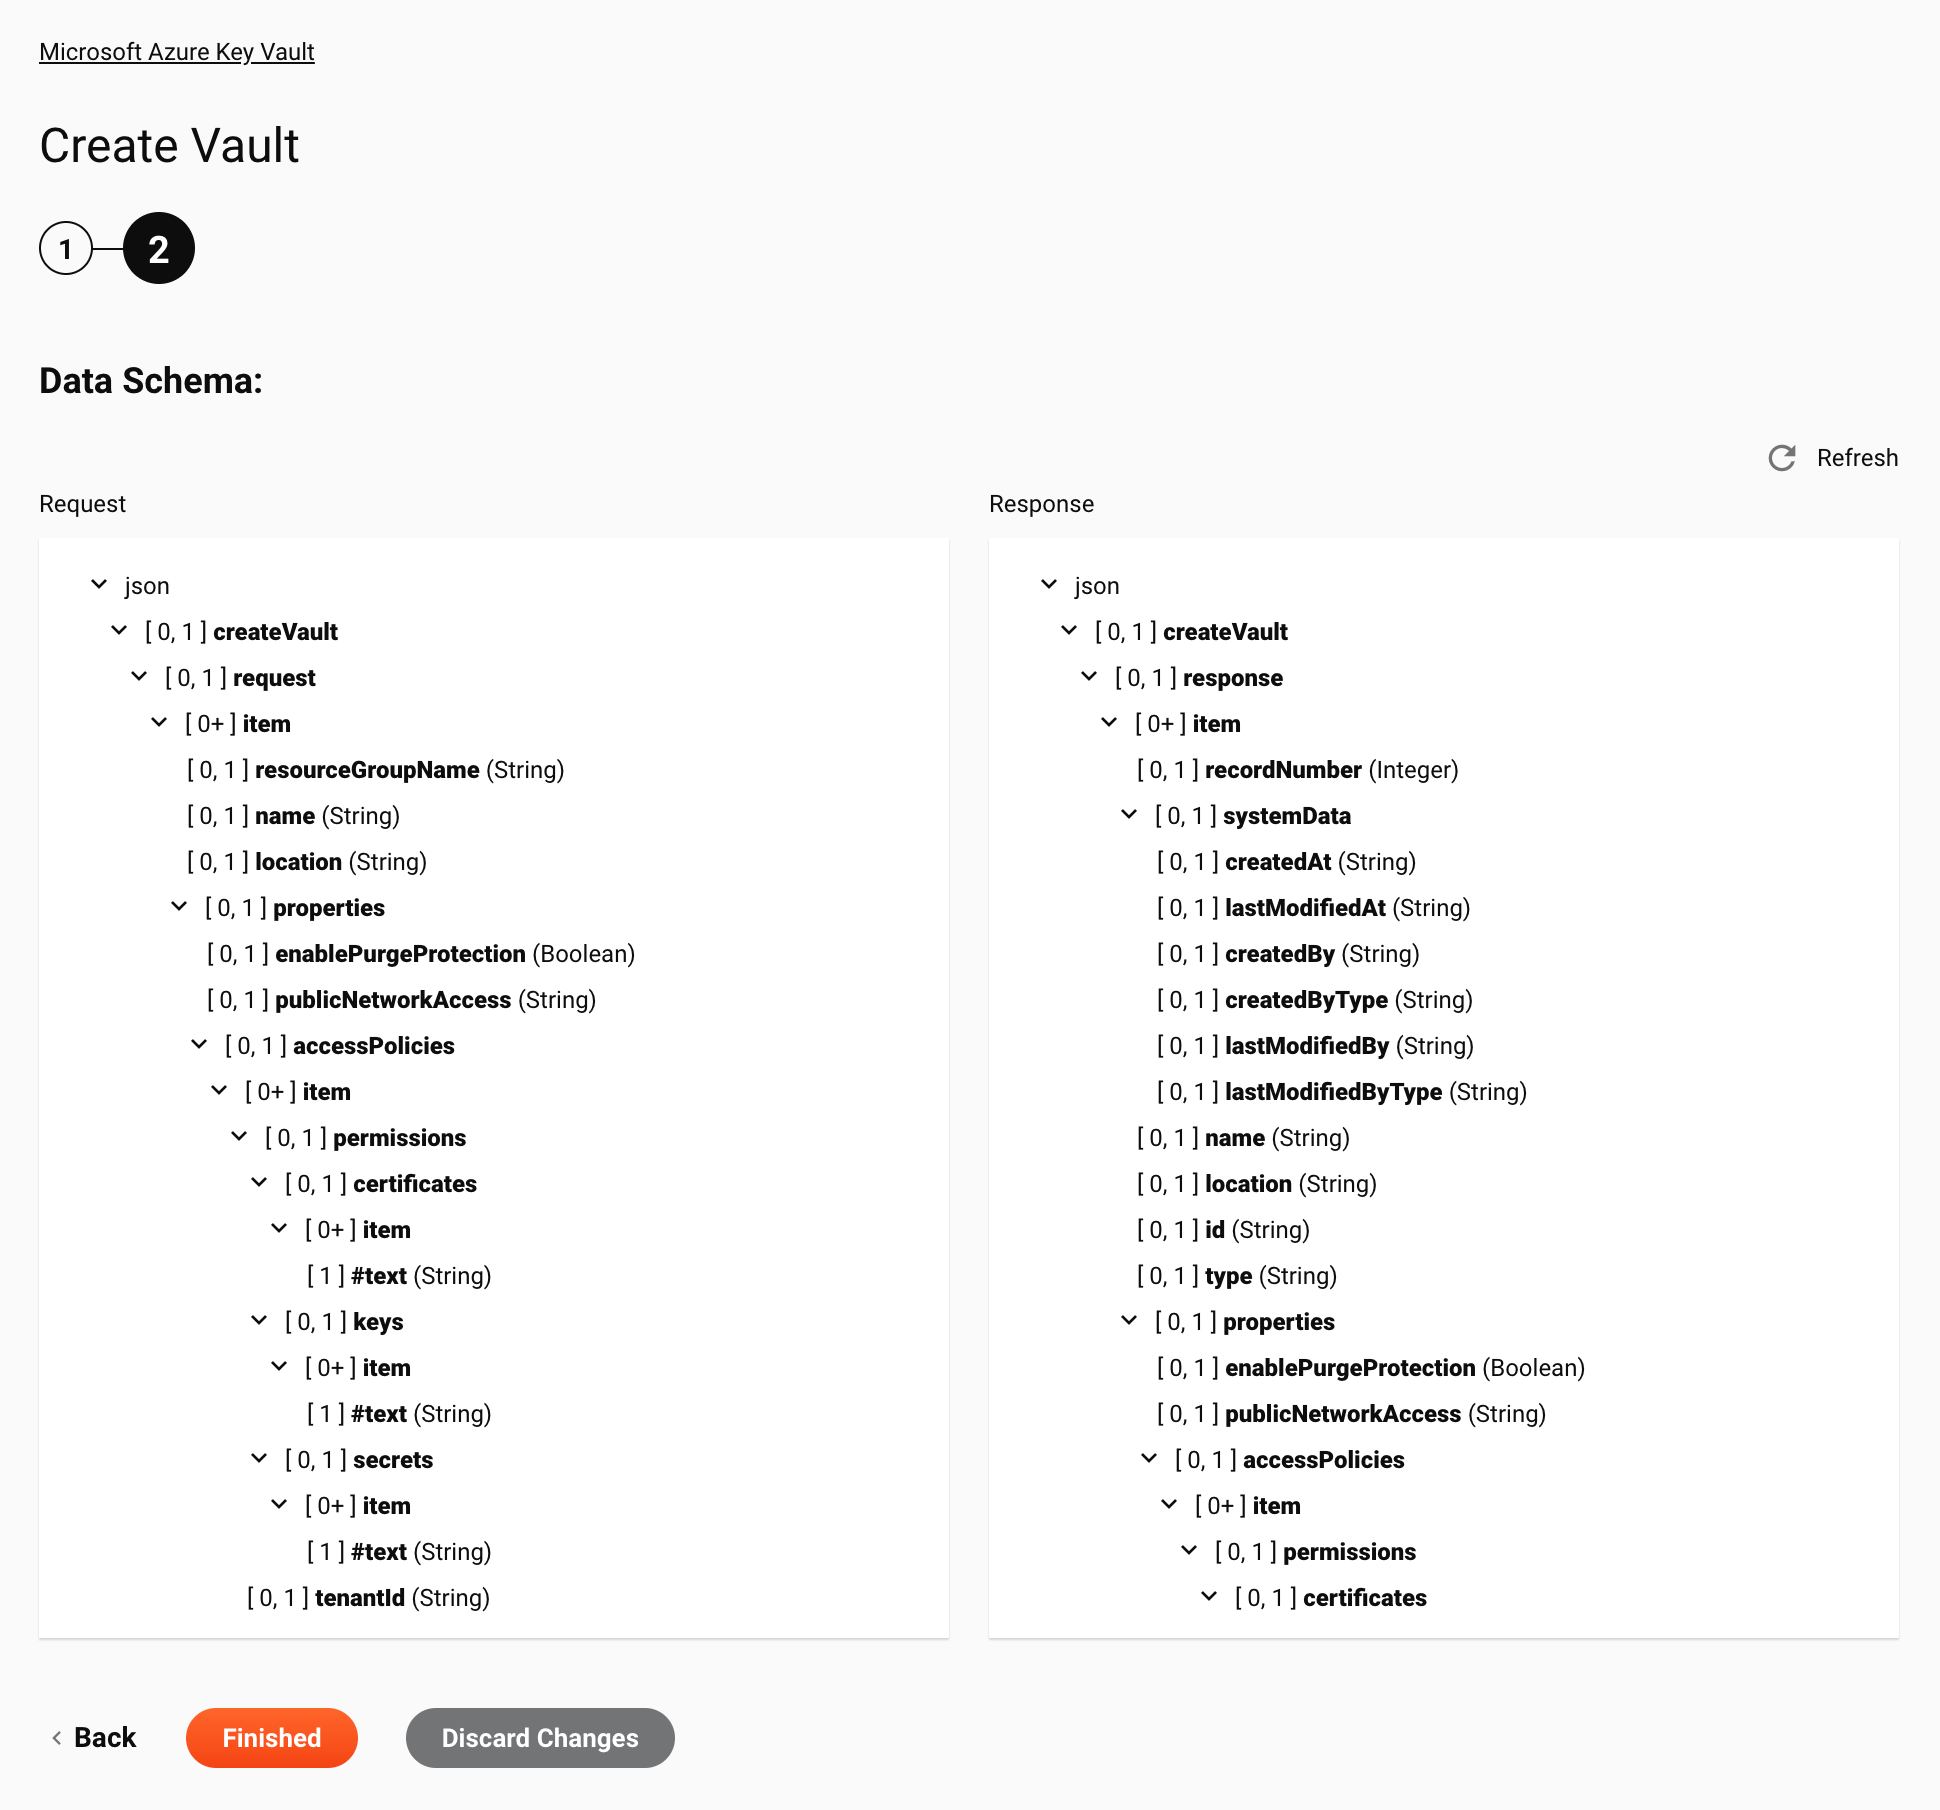Viewport: 1940px width, 1810px height.
Task: Click the Finished button to complete setup
Action: pyautogui.click(x=271, y=1737)
